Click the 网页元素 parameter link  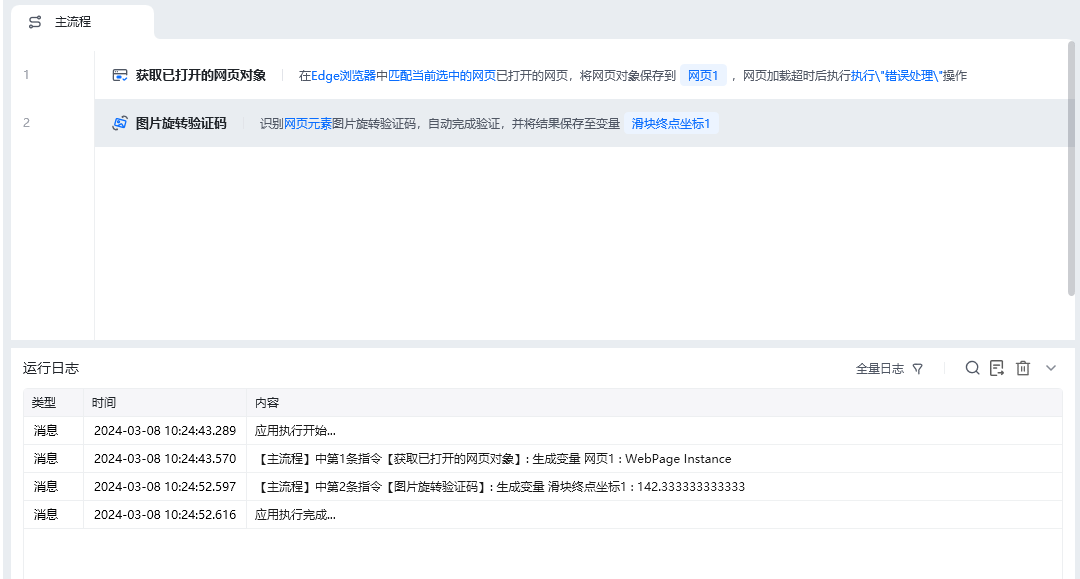tap(308, 124)
